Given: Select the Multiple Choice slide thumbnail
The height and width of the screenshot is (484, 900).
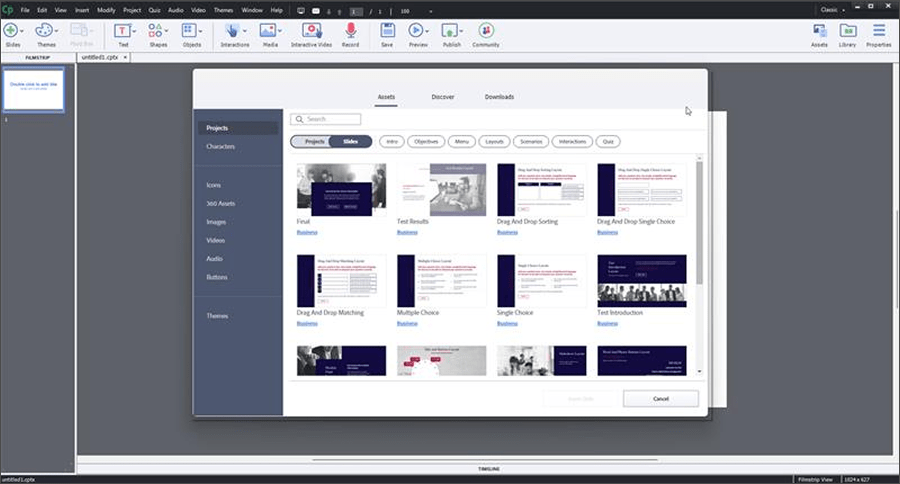Looking at the screenshot, I should point(441,281).
